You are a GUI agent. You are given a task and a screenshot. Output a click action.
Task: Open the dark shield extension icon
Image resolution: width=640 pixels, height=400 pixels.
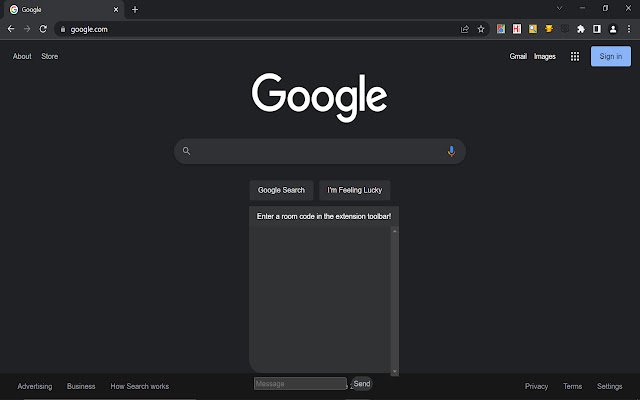click(x=565, y=29)
